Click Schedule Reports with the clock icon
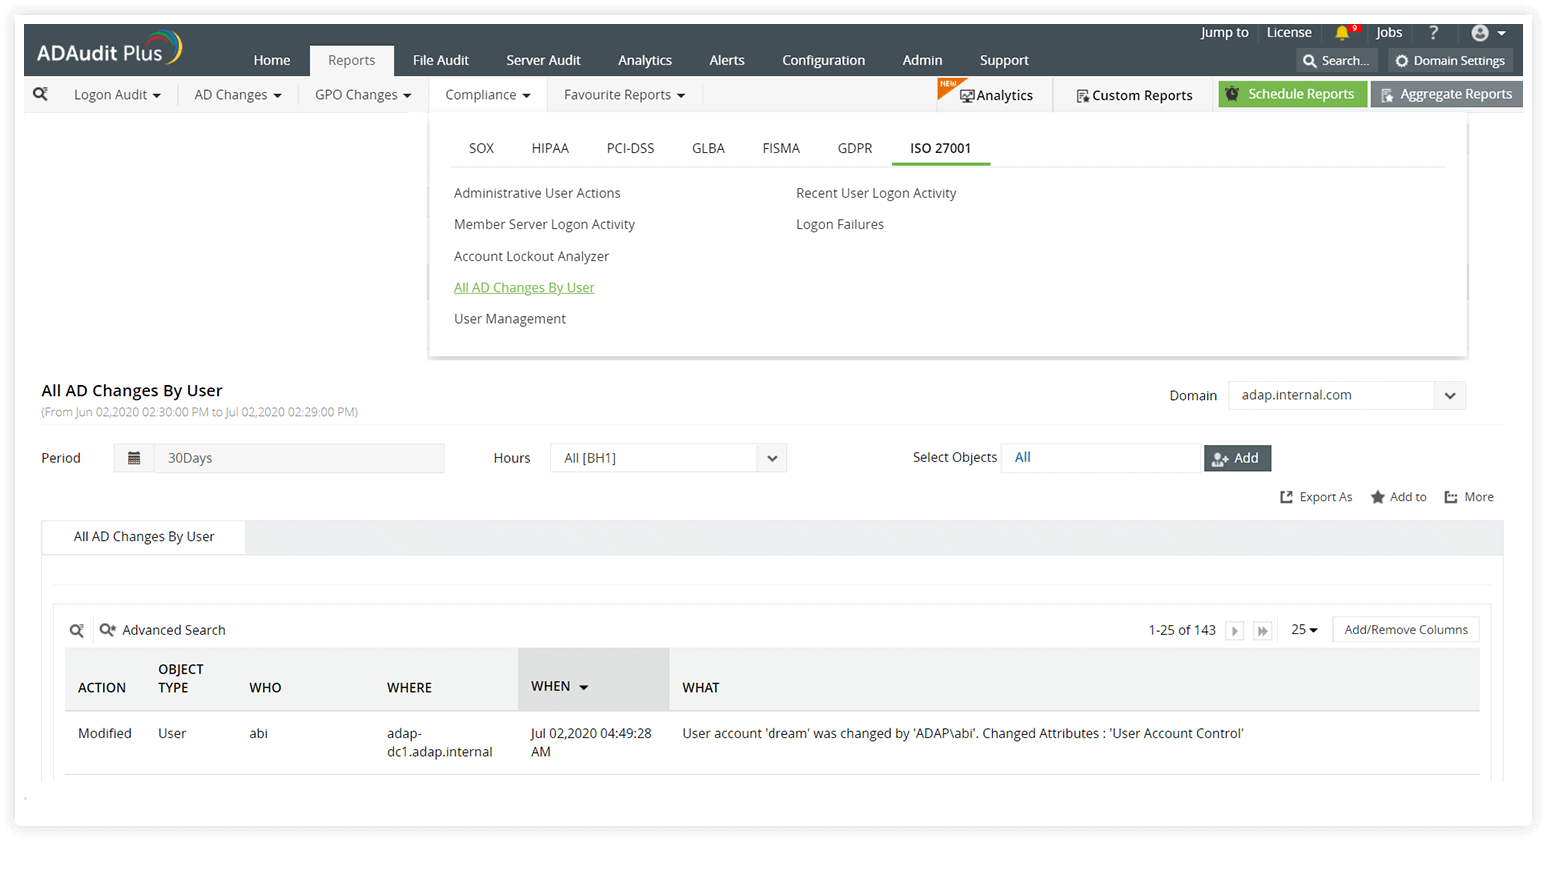 (1292, 93)
